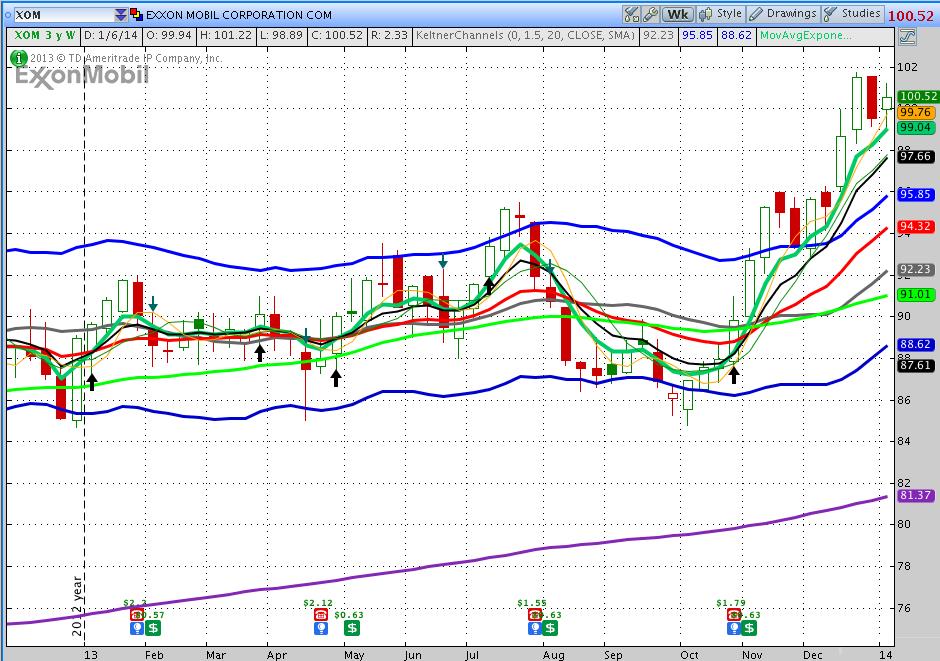This screenshot has width=940, height=661.
Task: Click the green info icon on the chart
Action: click(19, 58)
